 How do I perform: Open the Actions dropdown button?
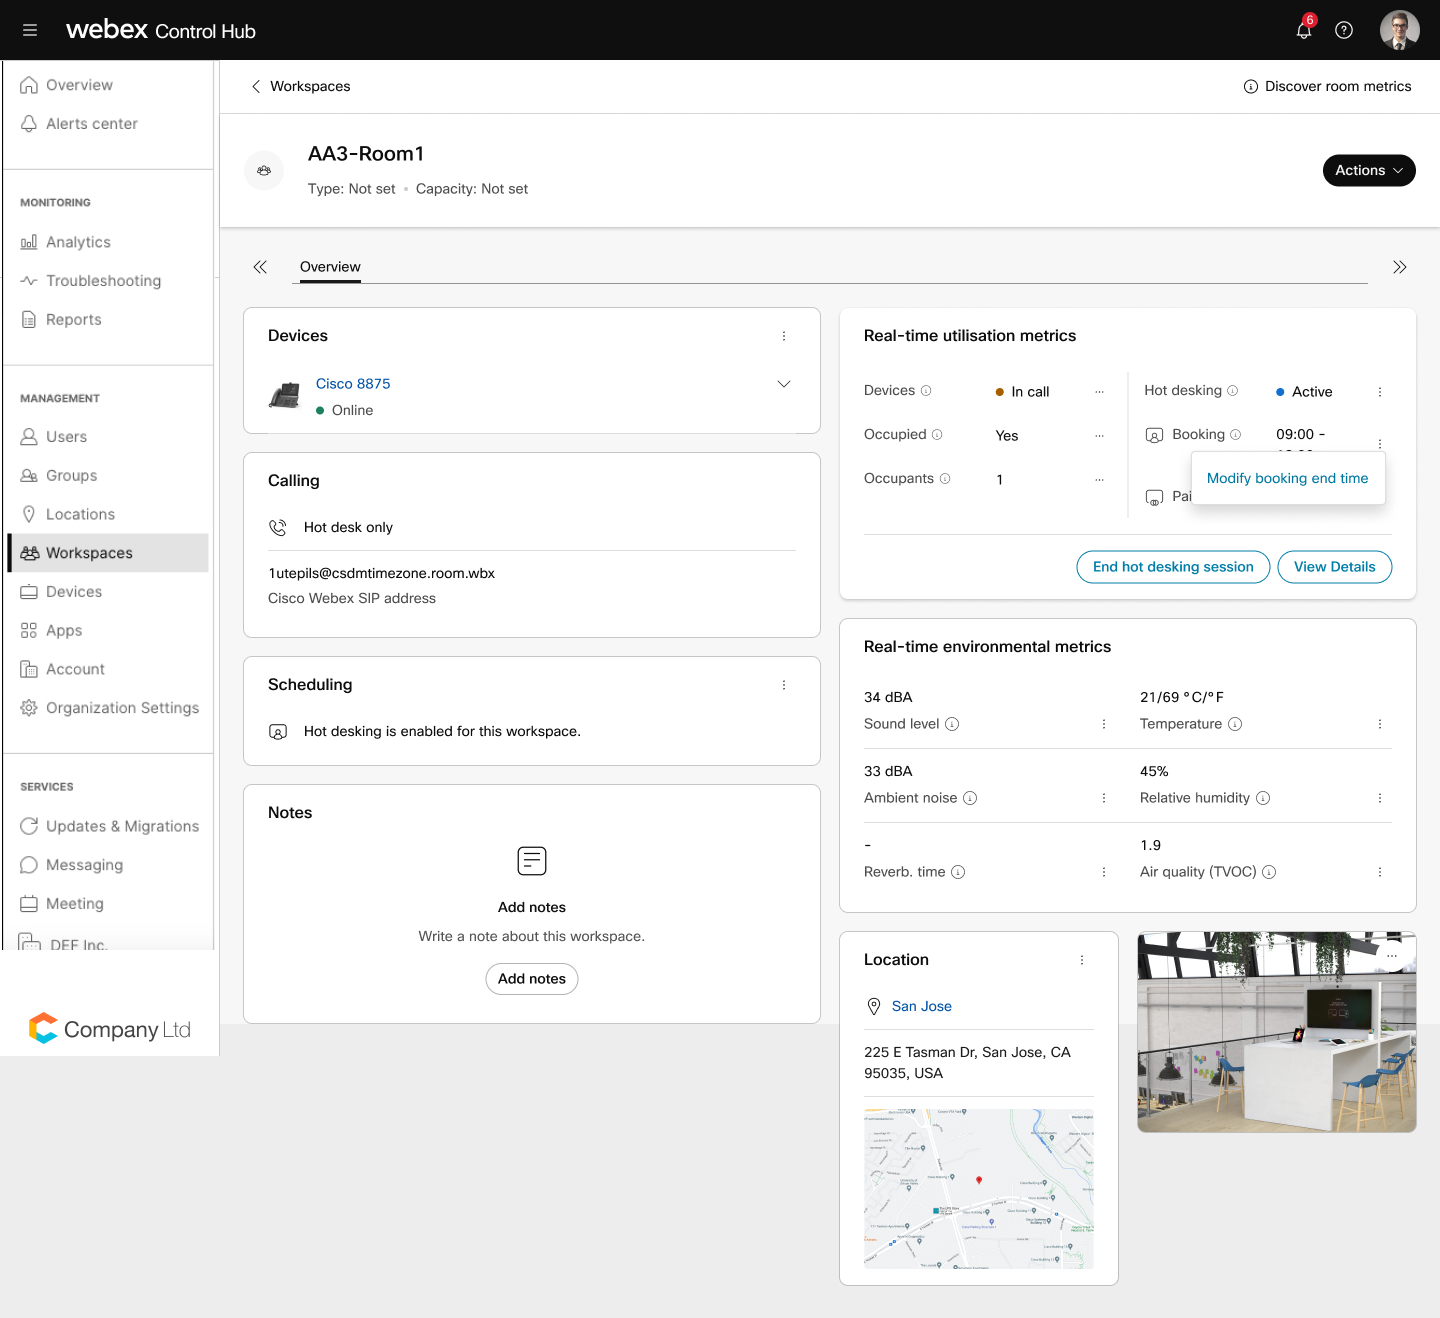(x=1369, y=170)
